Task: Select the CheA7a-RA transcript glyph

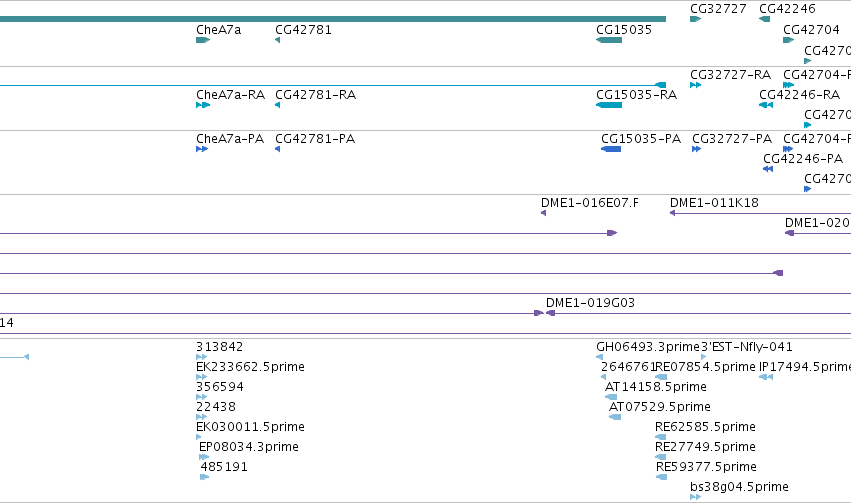Action: (x=203, y=105)
